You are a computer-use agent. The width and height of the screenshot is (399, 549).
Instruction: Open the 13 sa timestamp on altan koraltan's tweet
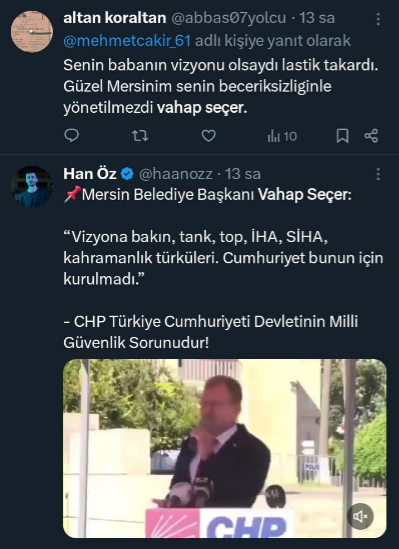[317, 18]
